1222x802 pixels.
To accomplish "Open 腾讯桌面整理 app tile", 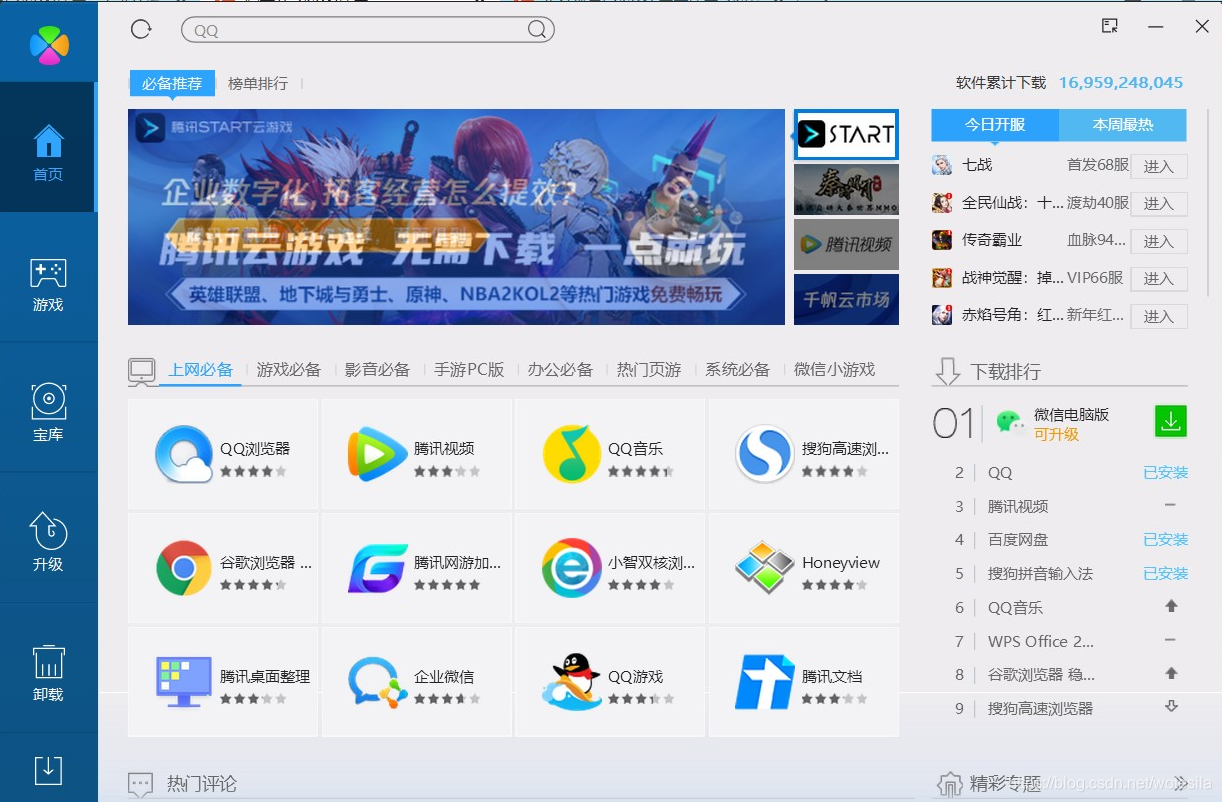I will 223,682.
